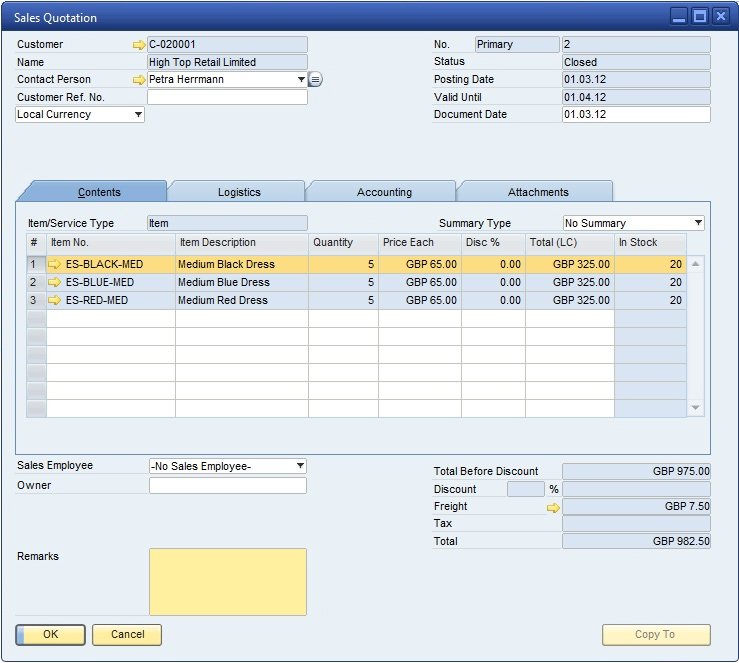The height and width of the screenshot is (663, 739).
Task: Click the link arrow for ES-BLUE-MED item
Action: click(x=55, y=283)
